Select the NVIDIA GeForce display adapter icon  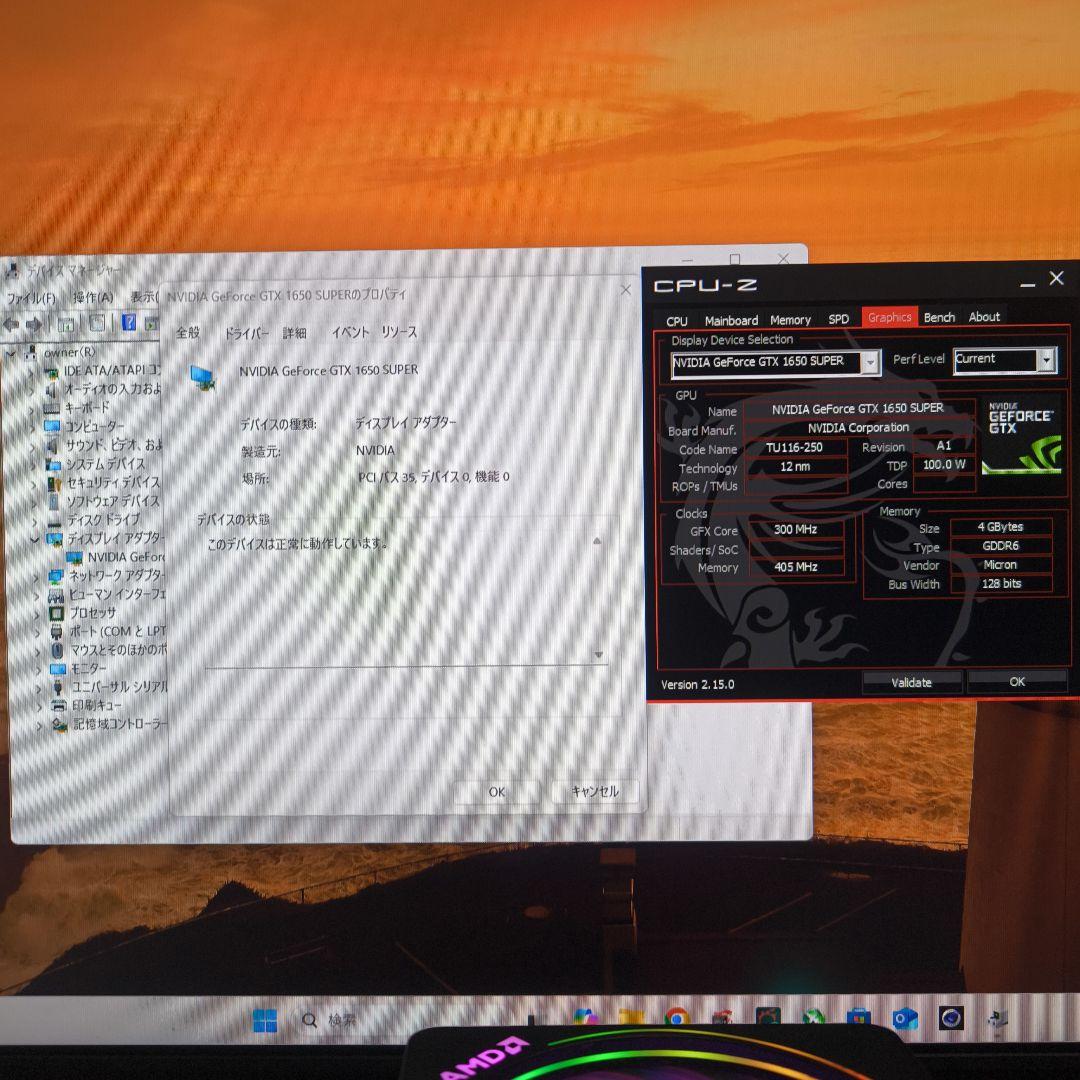coord(74,556)
